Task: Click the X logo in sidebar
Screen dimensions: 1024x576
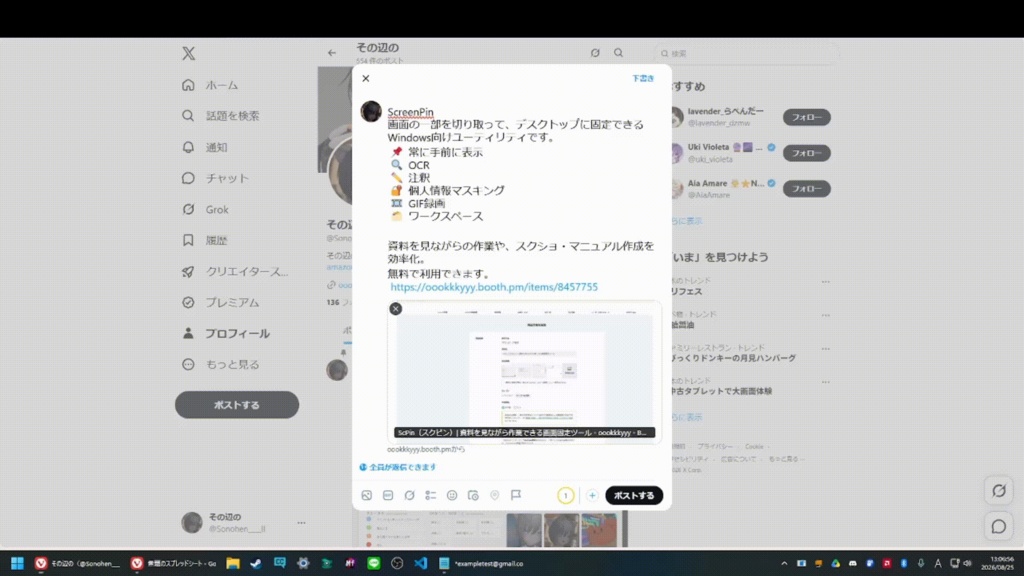Action: (x=189, y=54)
